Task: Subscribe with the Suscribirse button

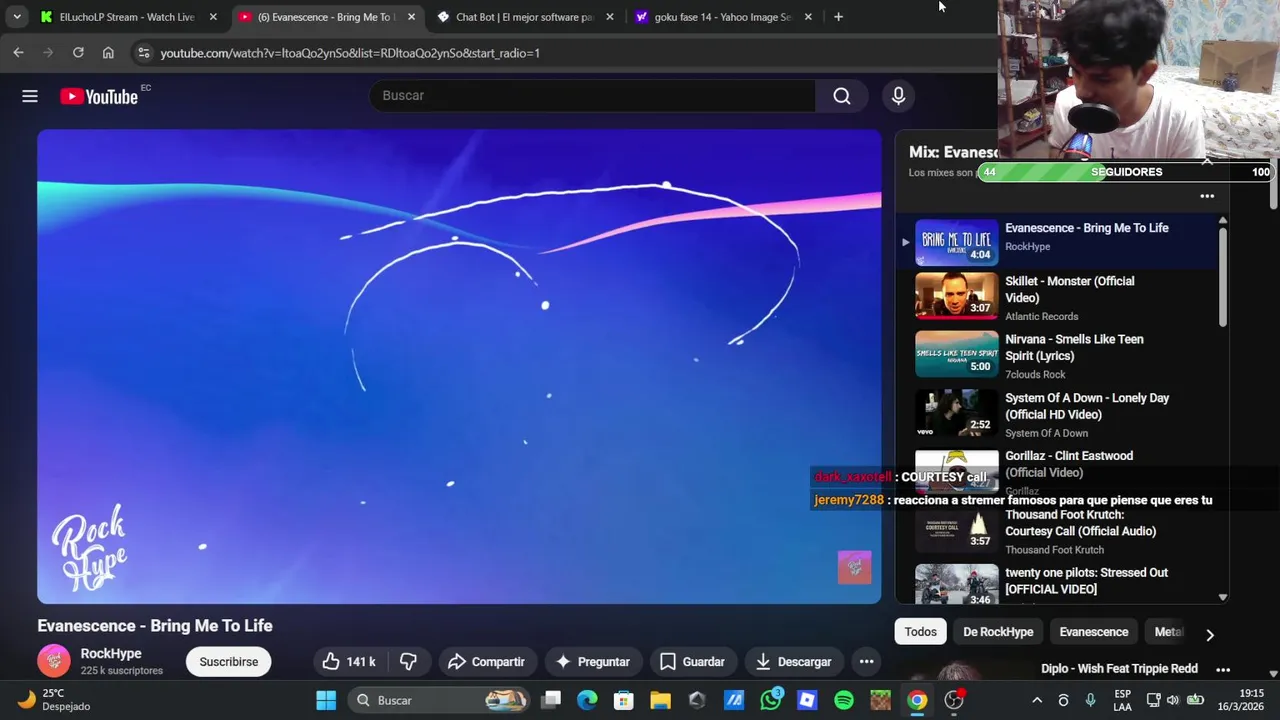Action: click(x=229, y=662)
